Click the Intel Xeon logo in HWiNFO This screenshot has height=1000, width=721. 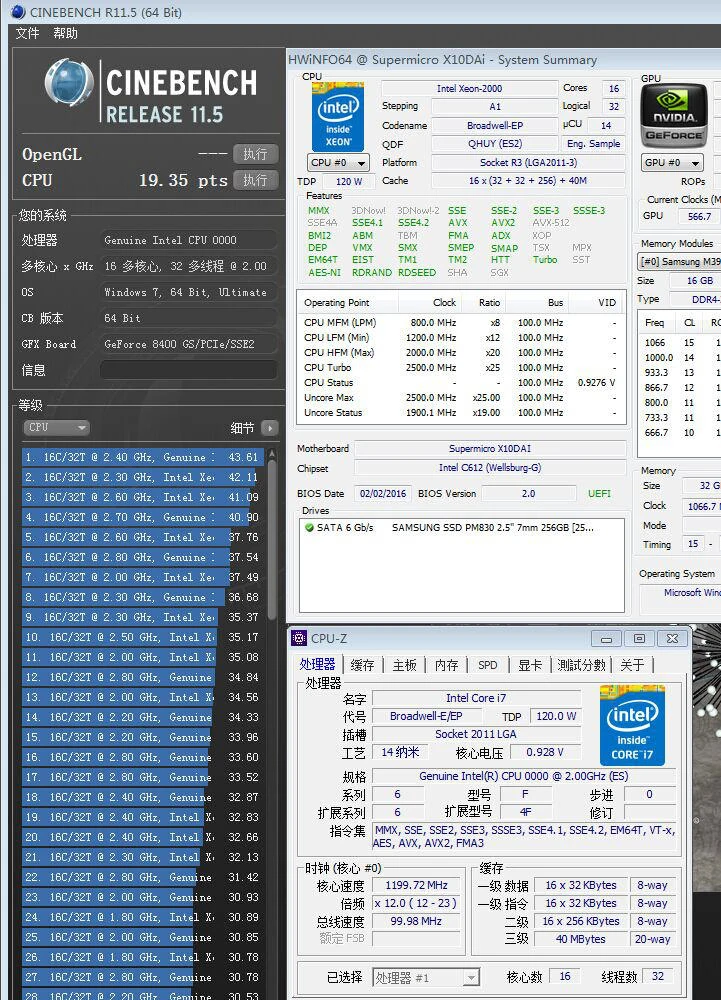[338, 117]
